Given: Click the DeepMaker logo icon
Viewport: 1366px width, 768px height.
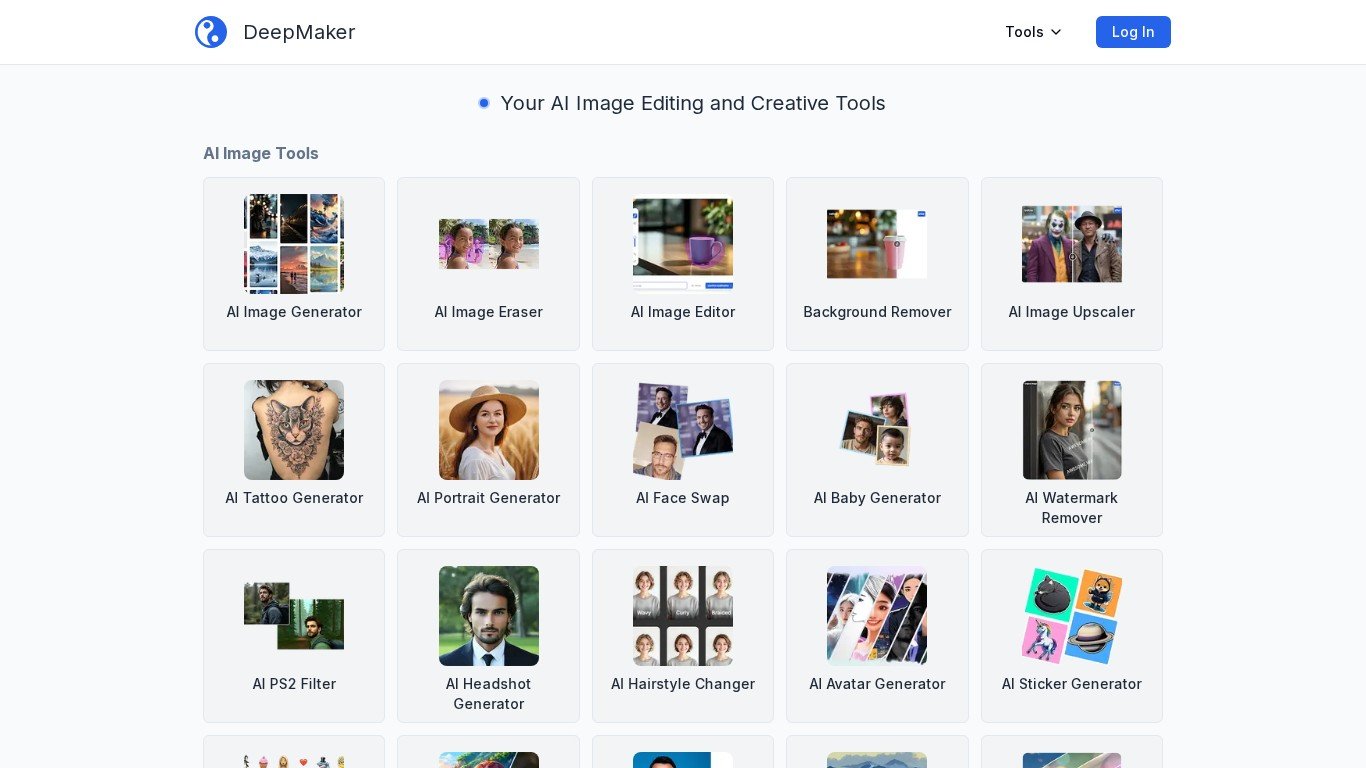Looking at the screenshot, I should (211, 32).
